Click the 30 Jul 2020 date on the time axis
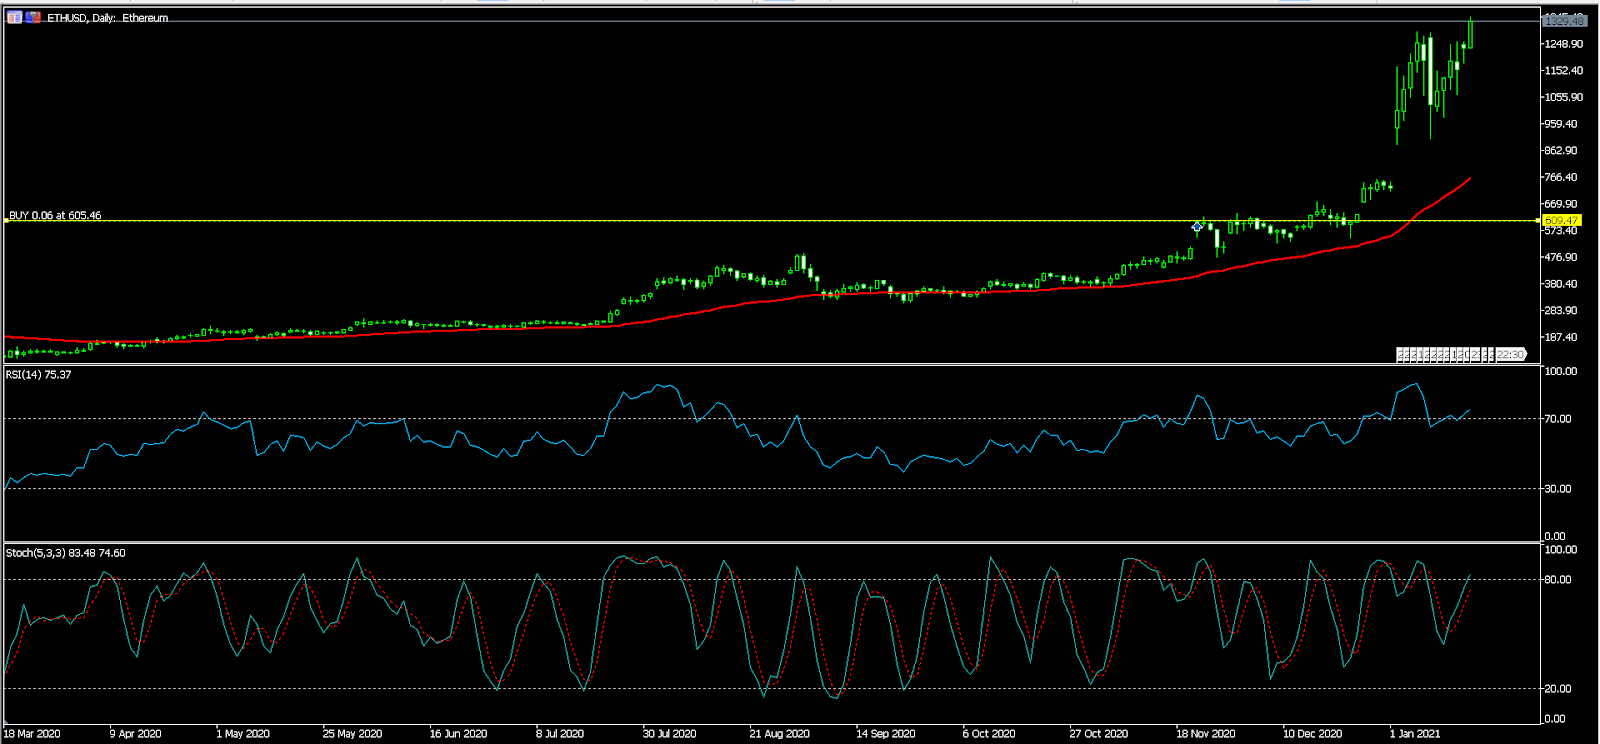Screen dimensions: 1600x744 click(x=669, y=734)
